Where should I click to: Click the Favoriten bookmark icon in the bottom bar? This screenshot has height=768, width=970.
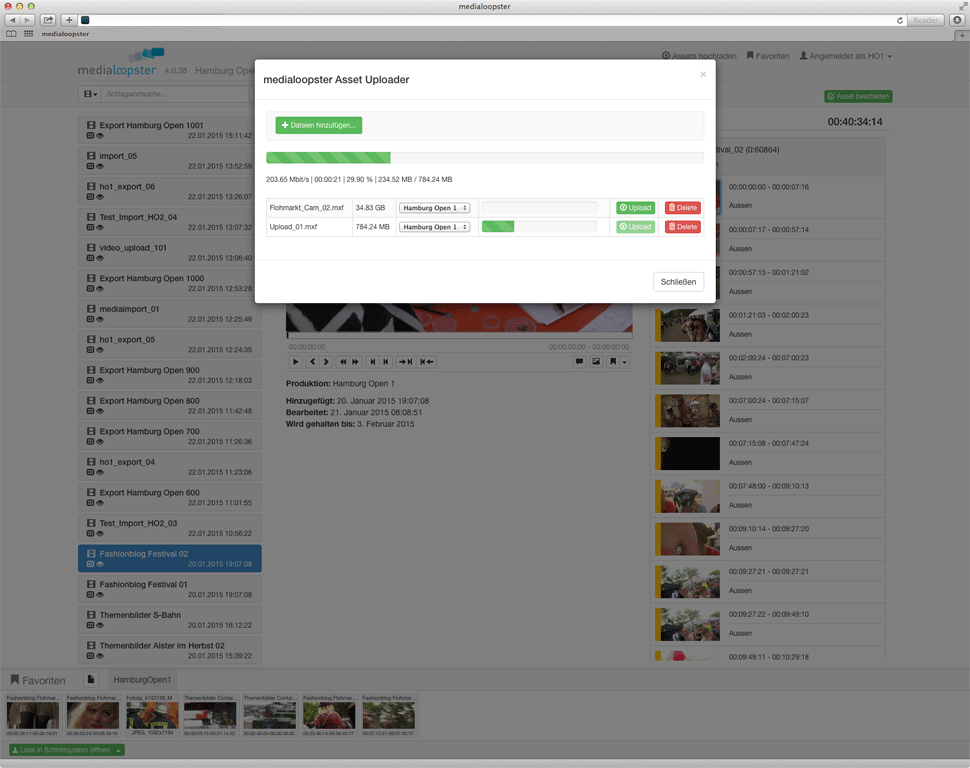click(x=15, y=680)
